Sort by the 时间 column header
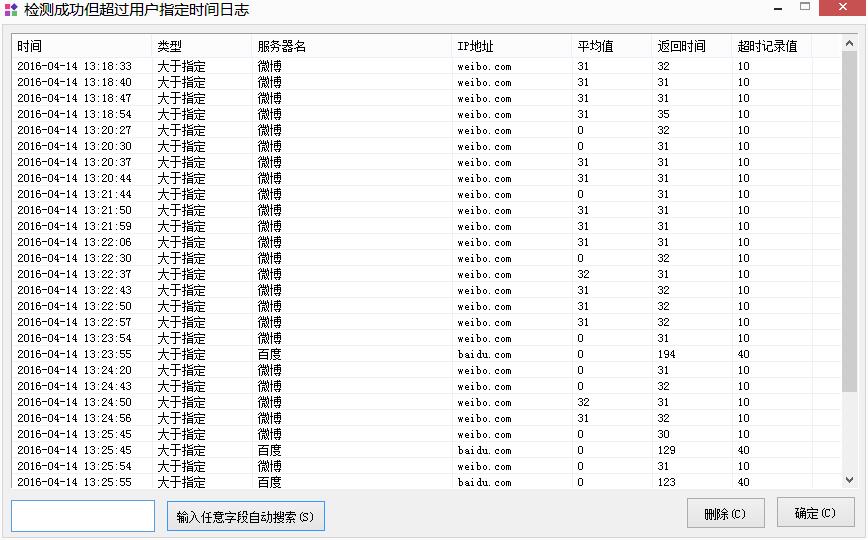 [x=81, y=47]
